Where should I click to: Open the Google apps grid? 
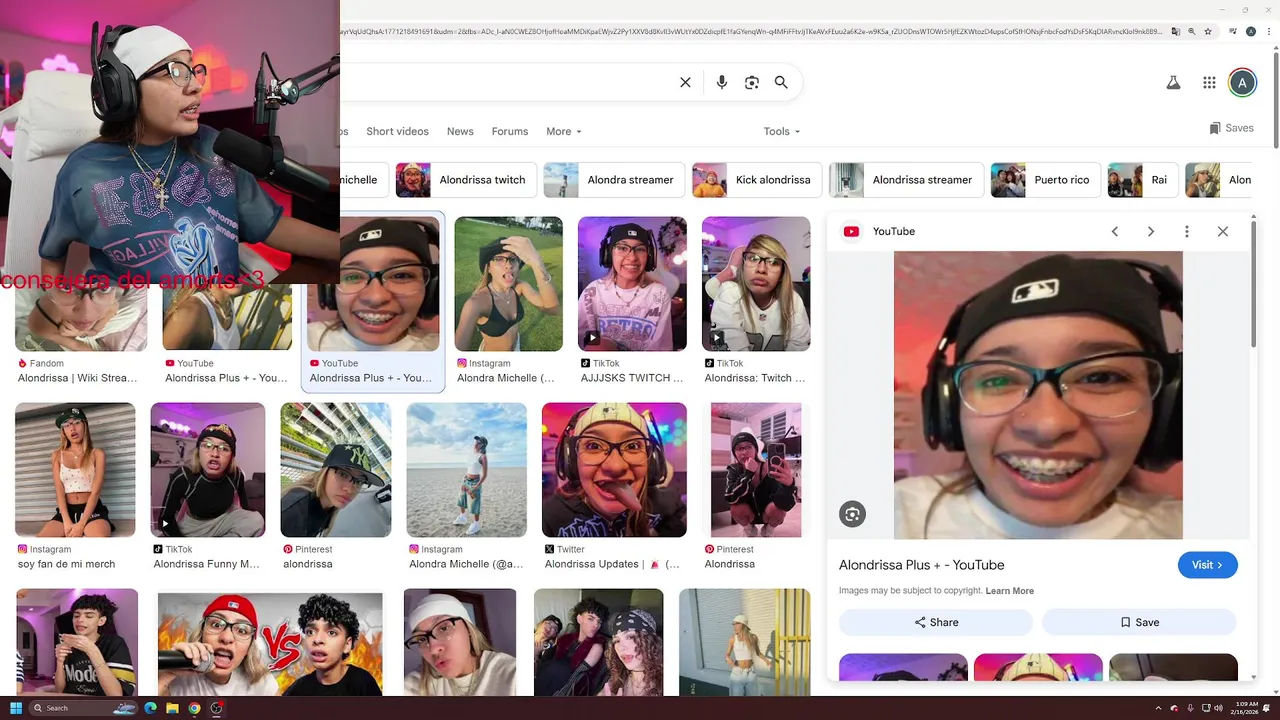tap(1209, 83)
